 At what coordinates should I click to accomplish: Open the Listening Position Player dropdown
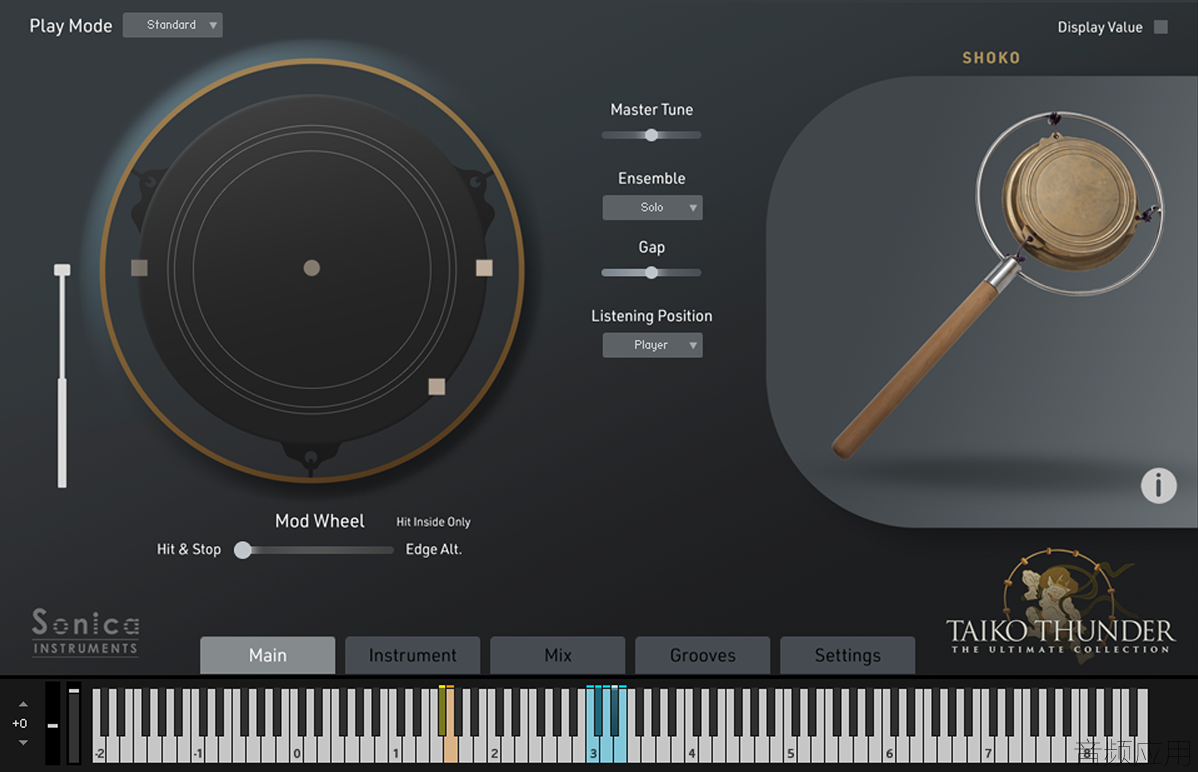[x=652, y=345]
